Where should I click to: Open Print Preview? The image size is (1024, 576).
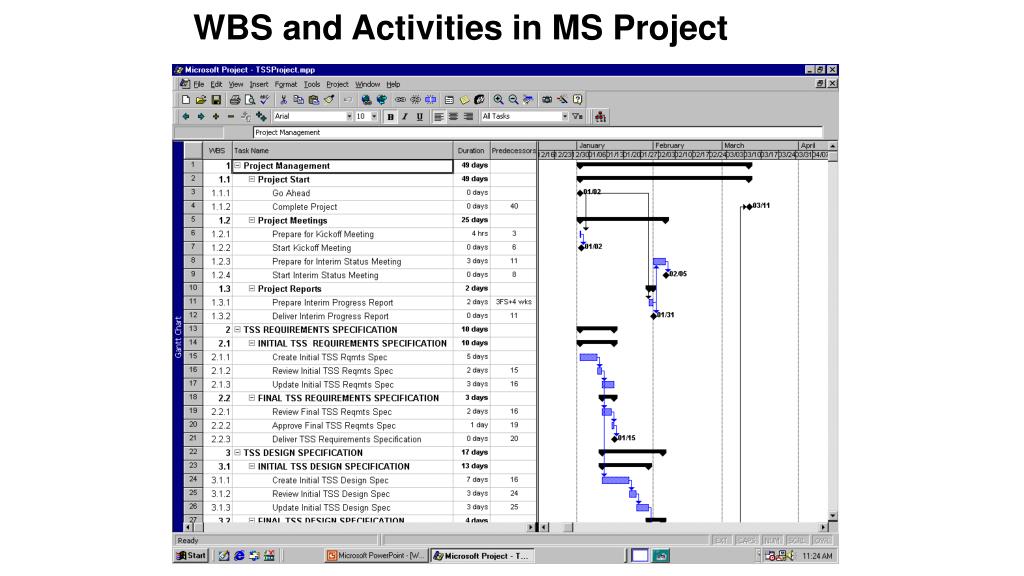[249, 100]
